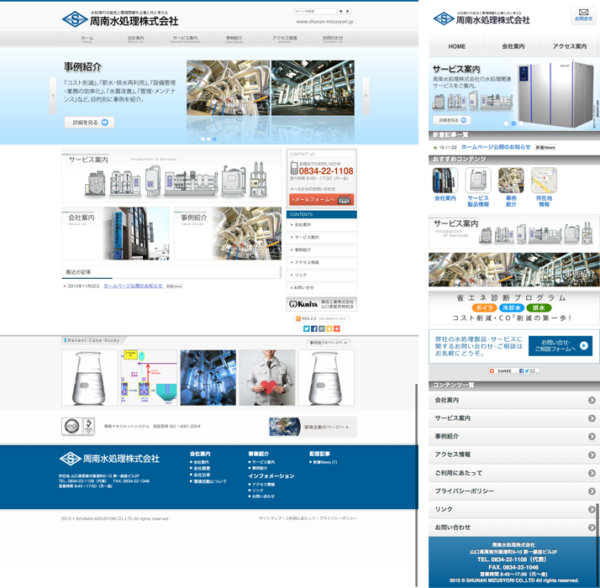600x588 pixels.
Task: Select the mobile HOME tab
Action: tap(457, 46)
